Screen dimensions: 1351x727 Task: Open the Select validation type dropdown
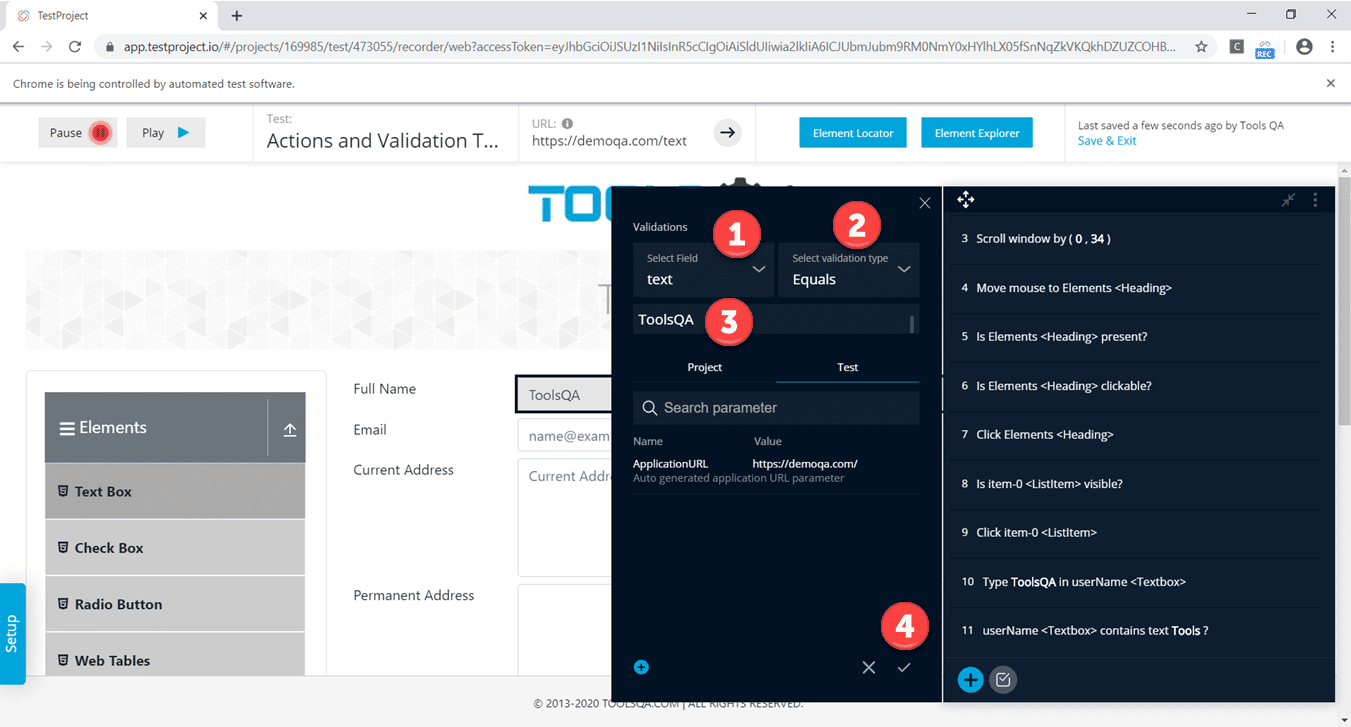tap(848, 270)
